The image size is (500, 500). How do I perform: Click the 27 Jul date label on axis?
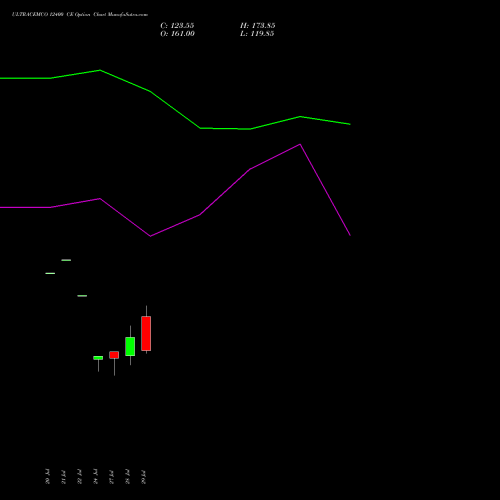[112, 477]
